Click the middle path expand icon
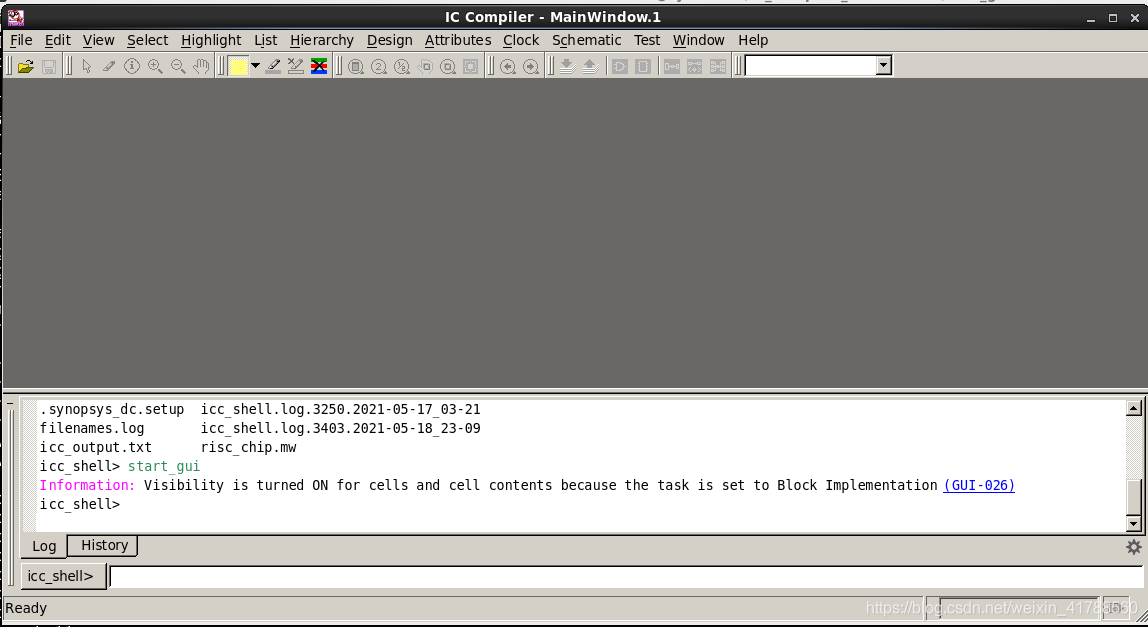 point(694,67)
